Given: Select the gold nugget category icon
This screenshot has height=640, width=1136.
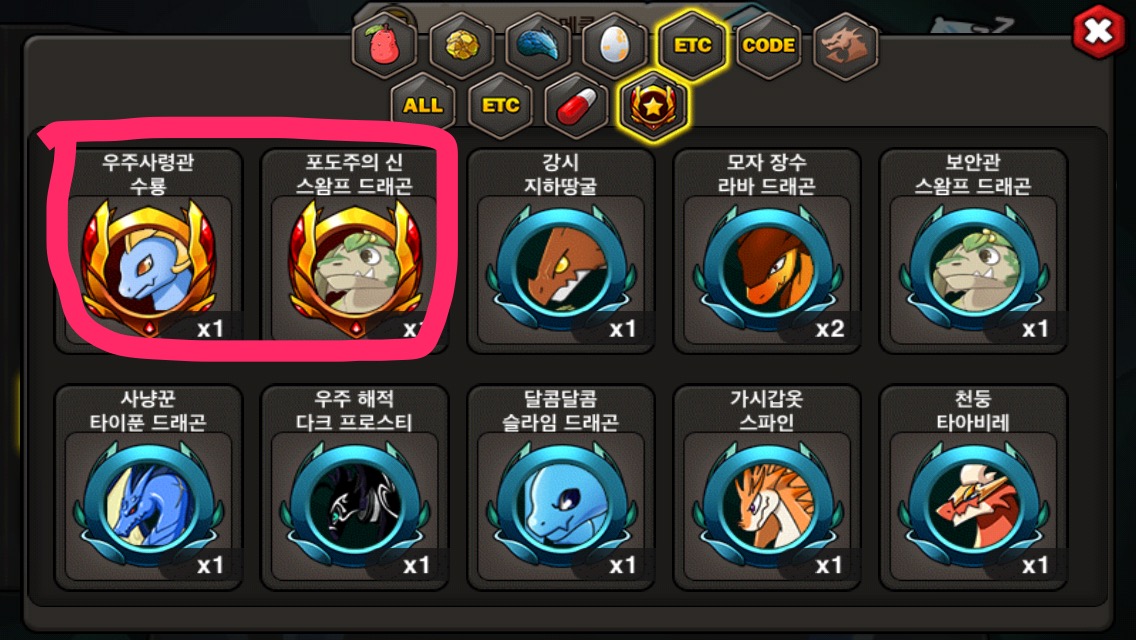Looking at the screenshot, I should 462,45.
